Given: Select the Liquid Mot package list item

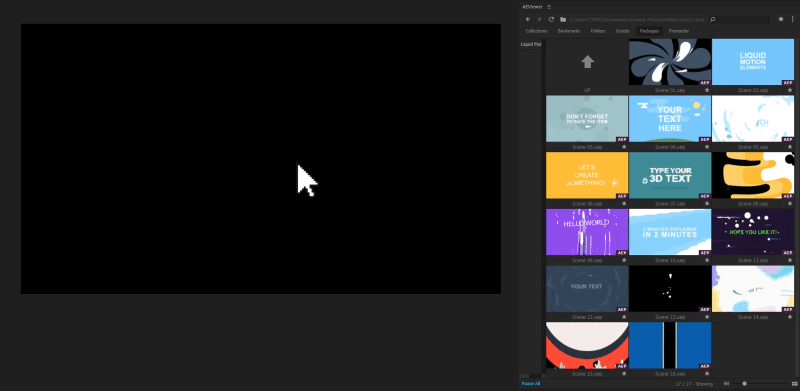Looking at the screenshot, I should (x=531, y=44).
